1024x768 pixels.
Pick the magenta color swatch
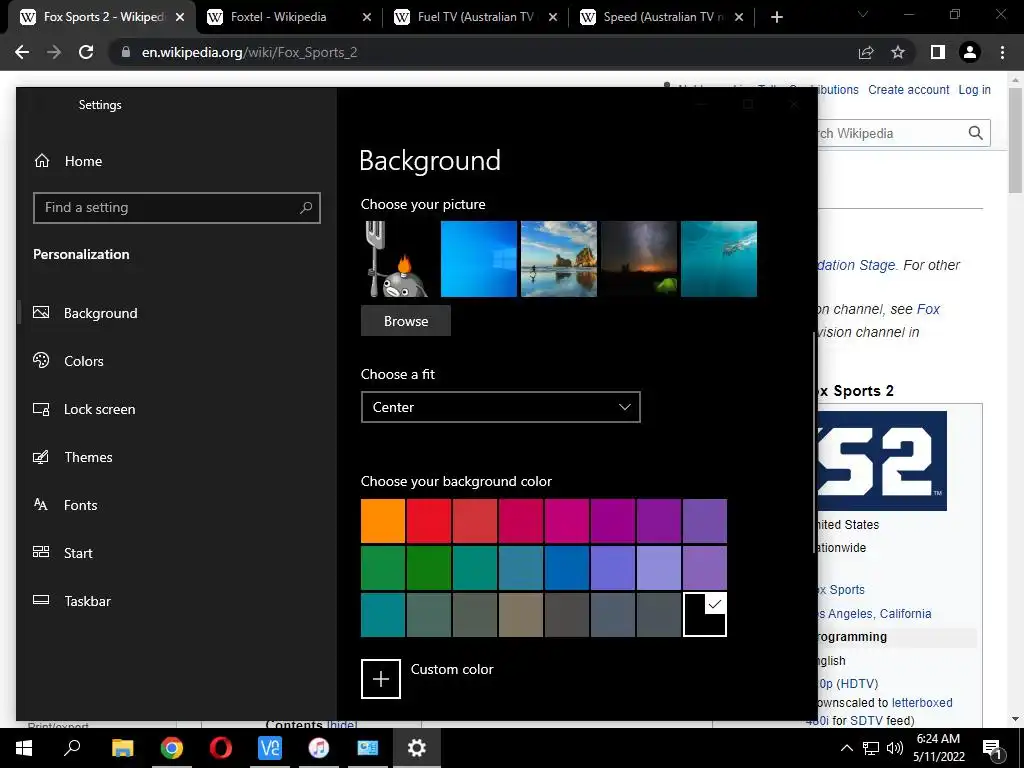pos(567,521)
